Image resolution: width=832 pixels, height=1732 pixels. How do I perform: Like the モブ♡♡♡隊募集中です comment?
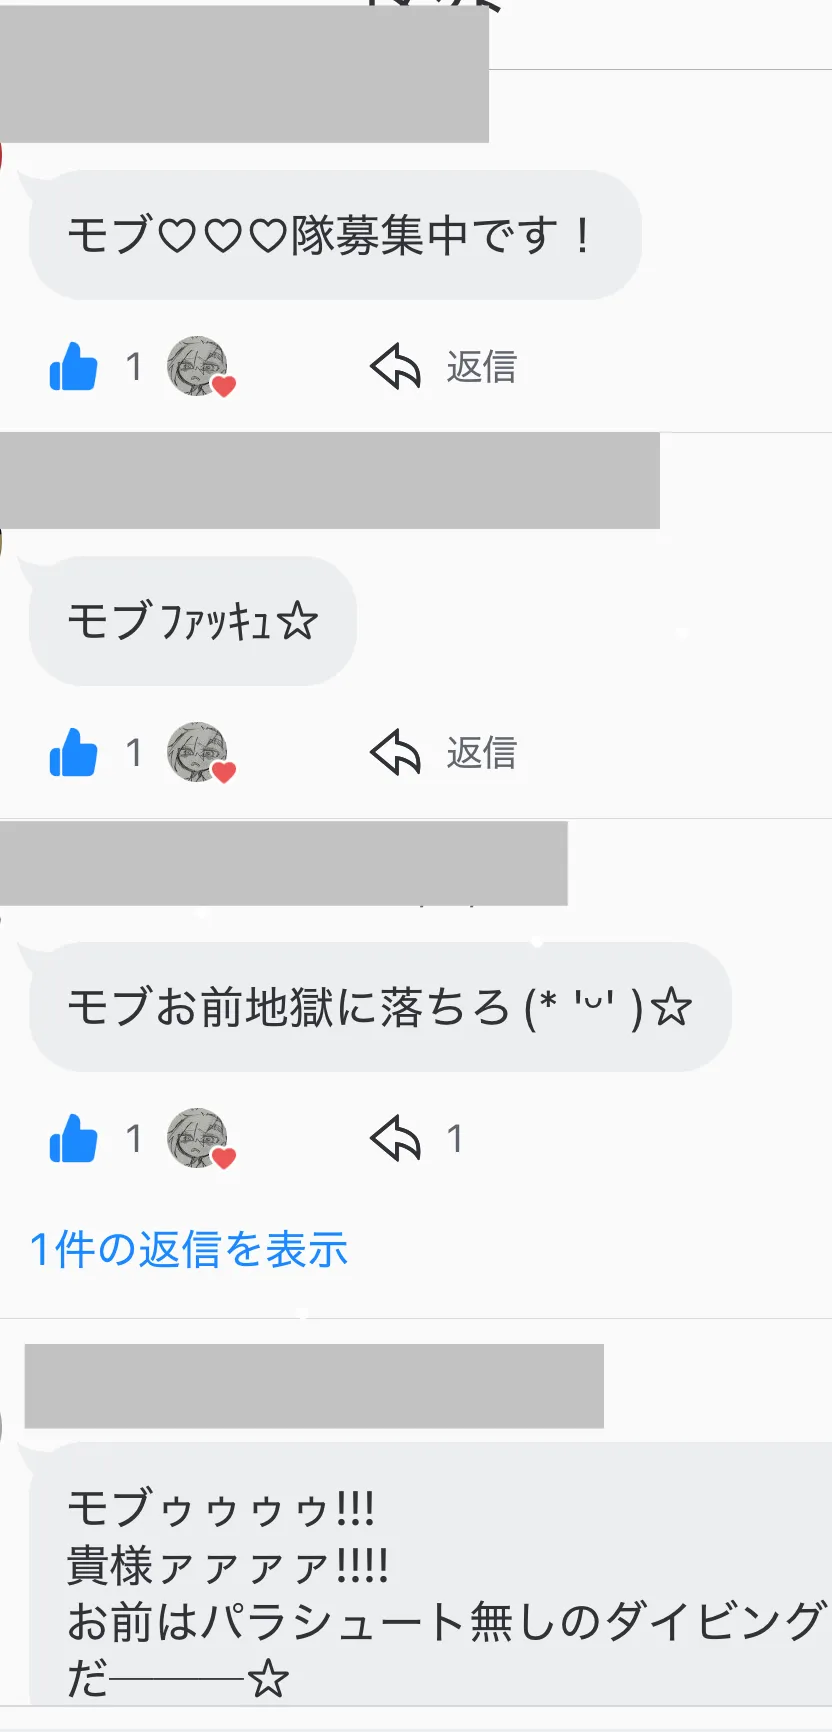click(x=73, y=366)
